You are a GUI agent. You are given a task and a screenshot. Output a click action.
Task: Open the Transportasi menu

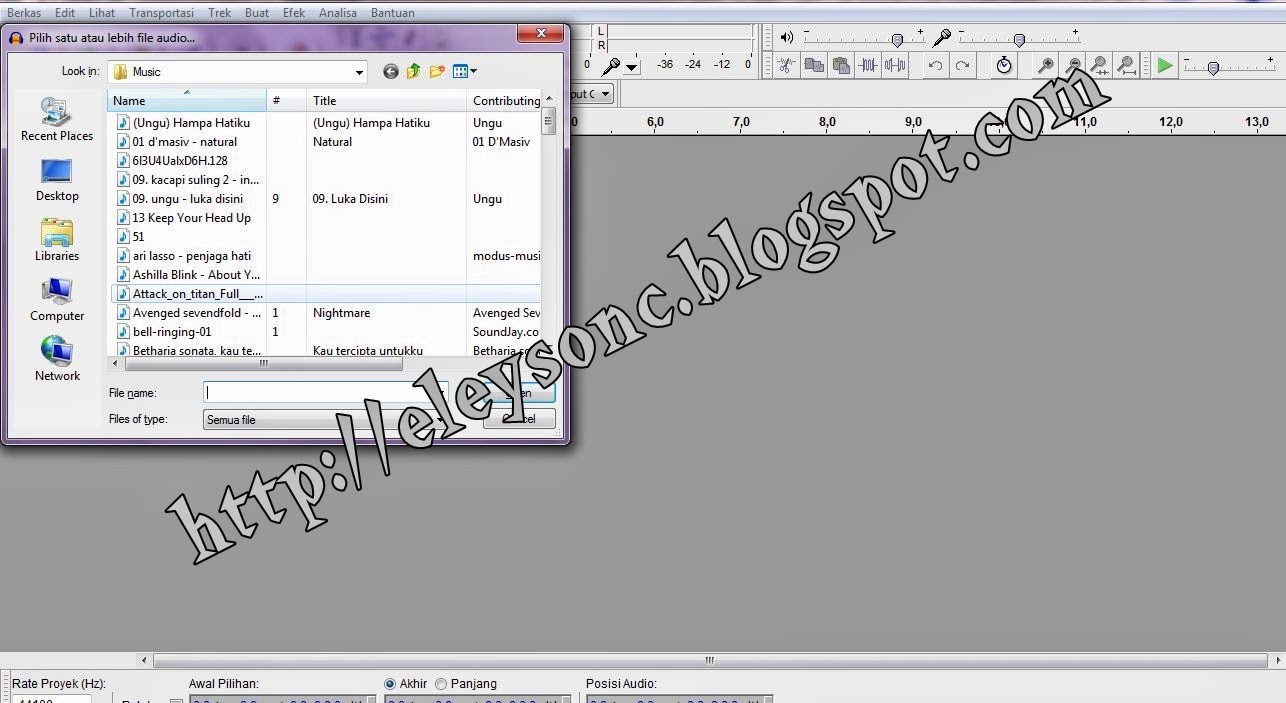click(x=161, y=13)
